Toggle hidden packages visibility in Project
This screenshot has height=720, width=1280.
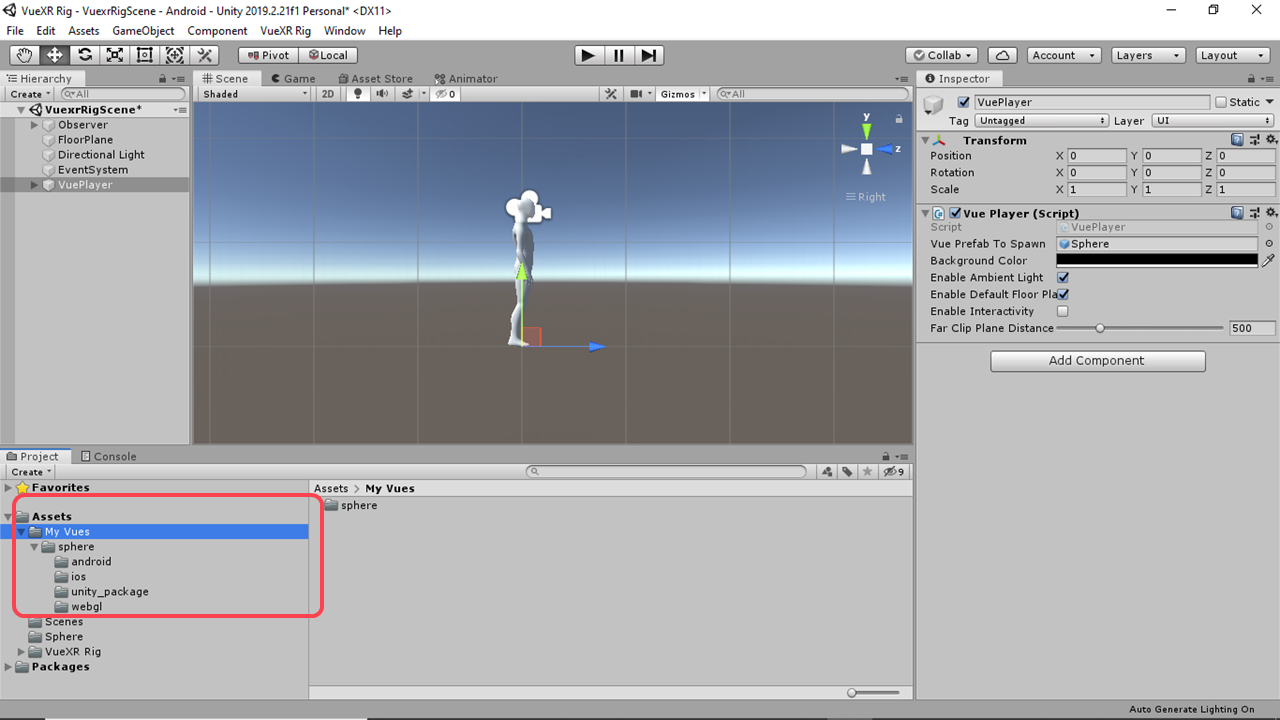pos(894,472)
